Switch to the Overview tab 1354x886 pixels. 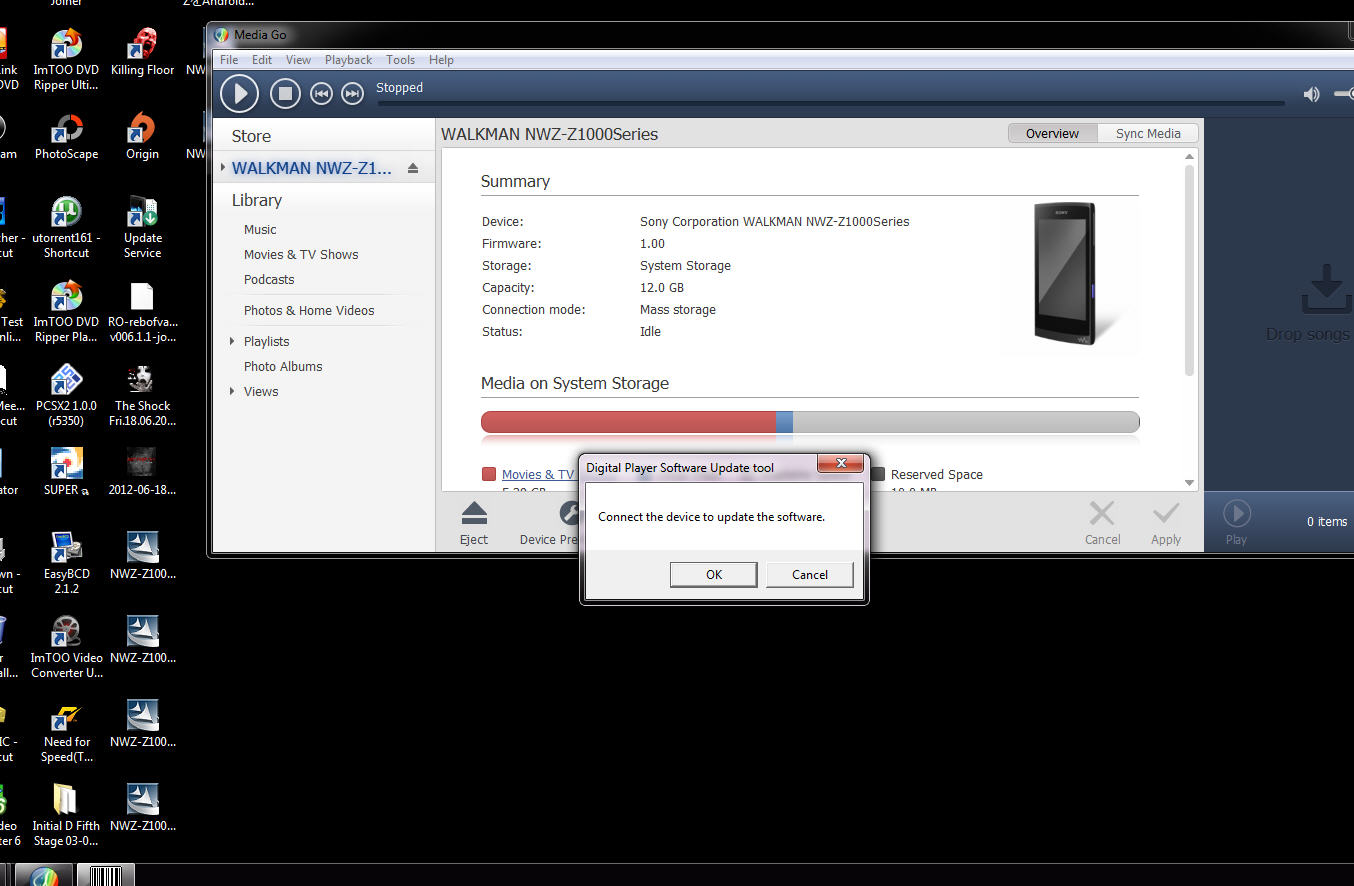point(1052,133)
